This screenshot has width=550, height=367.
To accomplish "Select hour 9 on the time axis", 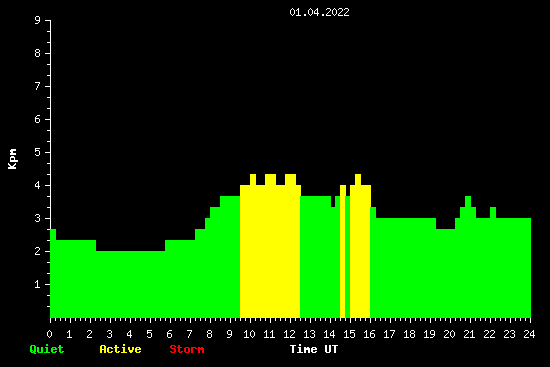I will click(229, 334).
